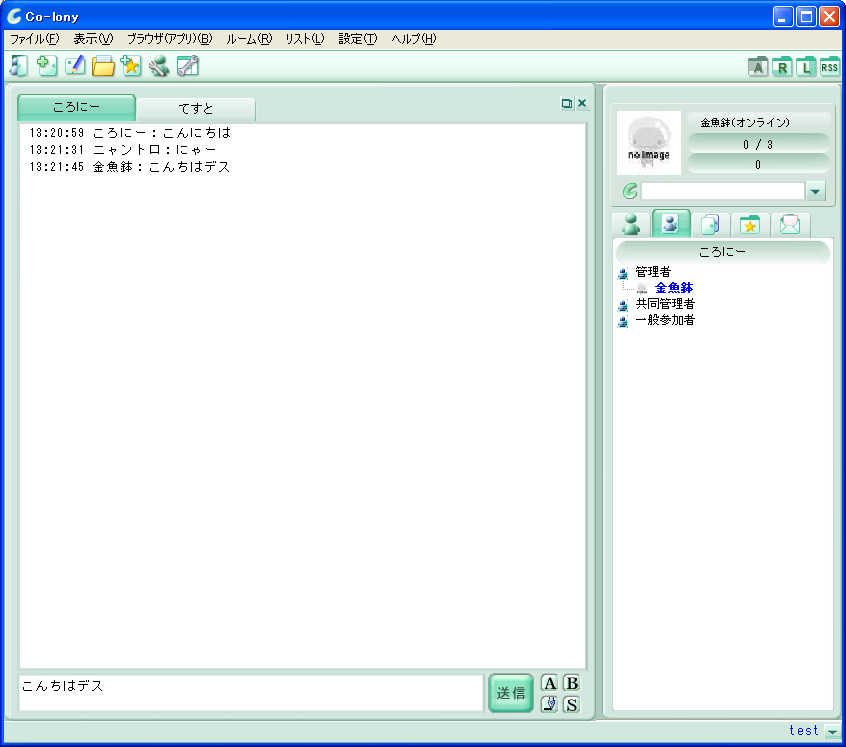Click the edit room pencil toolbar icon
The image size is (846, 747).
tap(75, 66)
